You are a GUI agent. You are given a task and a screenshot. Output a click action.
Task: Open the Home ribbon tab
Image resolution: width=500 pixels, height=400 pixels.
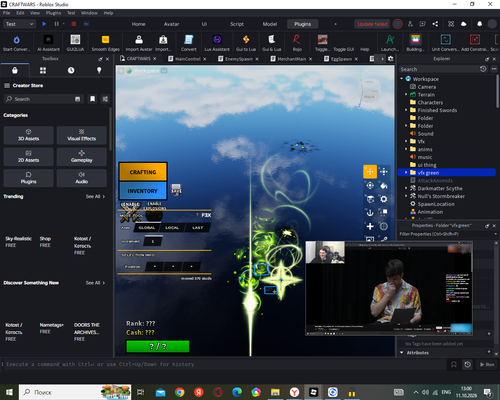[138, 24]
